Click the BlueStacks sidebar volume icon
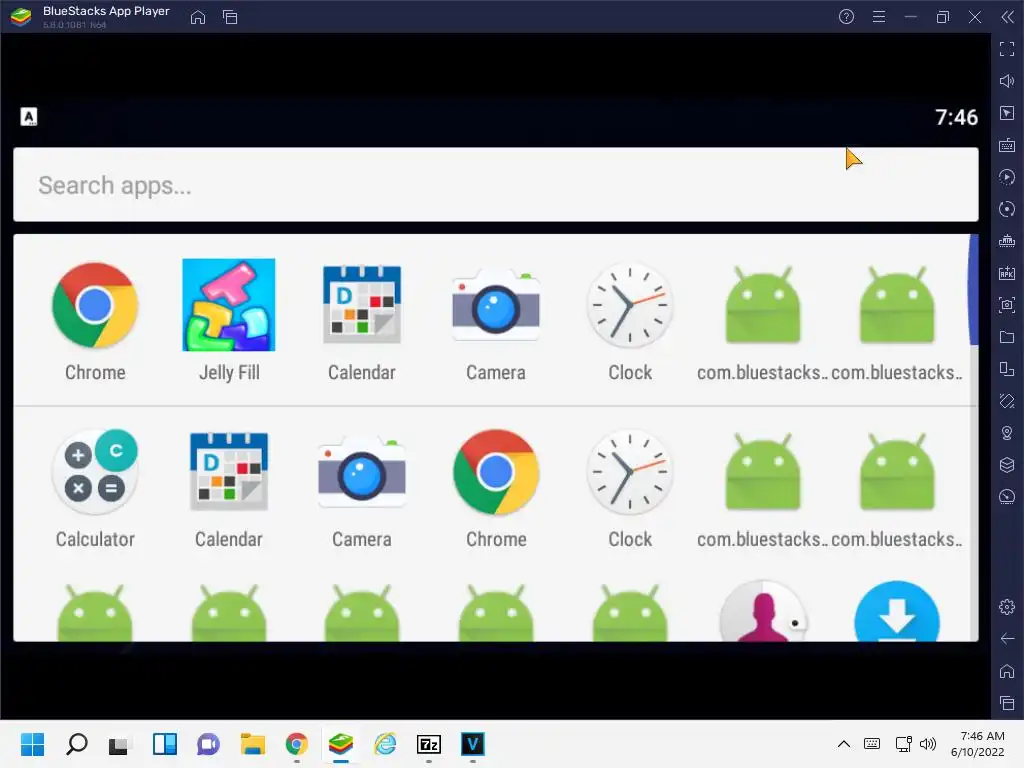This screenshot has width=1024, height=768. 1007,81
